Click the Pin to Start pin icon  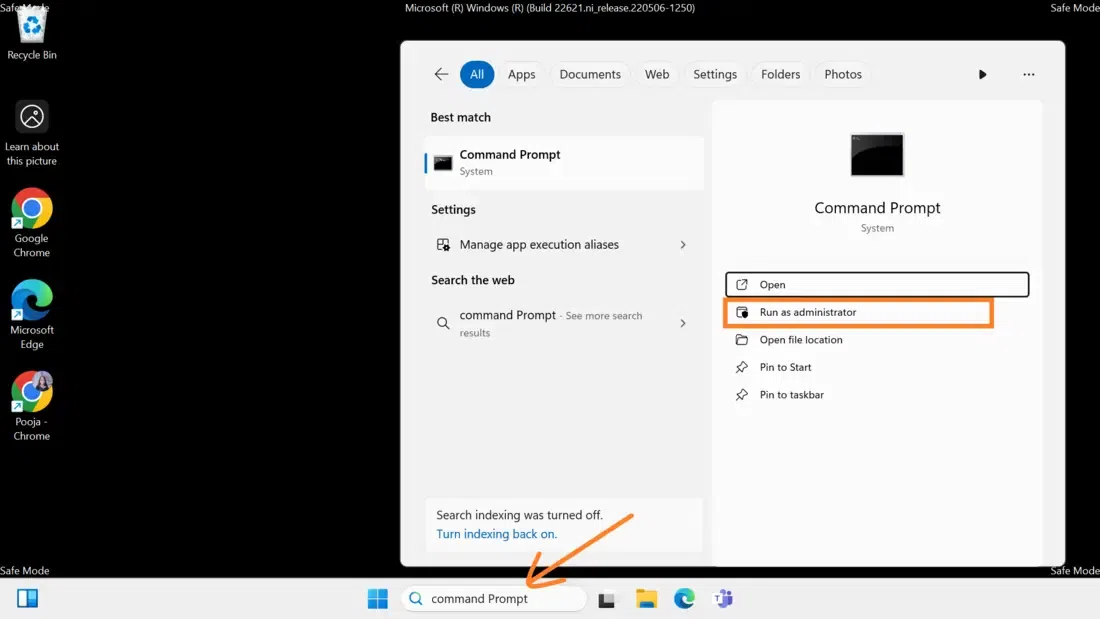point(742,367)
